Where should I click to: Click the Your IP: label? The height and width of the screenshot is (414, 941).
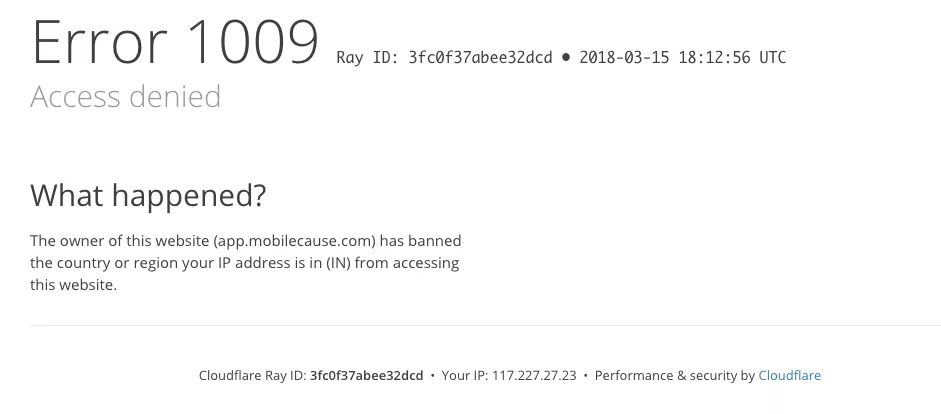pos(465,376)
